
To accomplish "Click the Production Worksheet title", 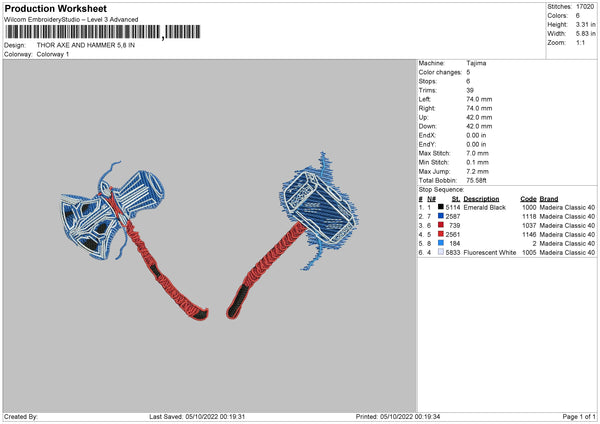I will (55, 9).
